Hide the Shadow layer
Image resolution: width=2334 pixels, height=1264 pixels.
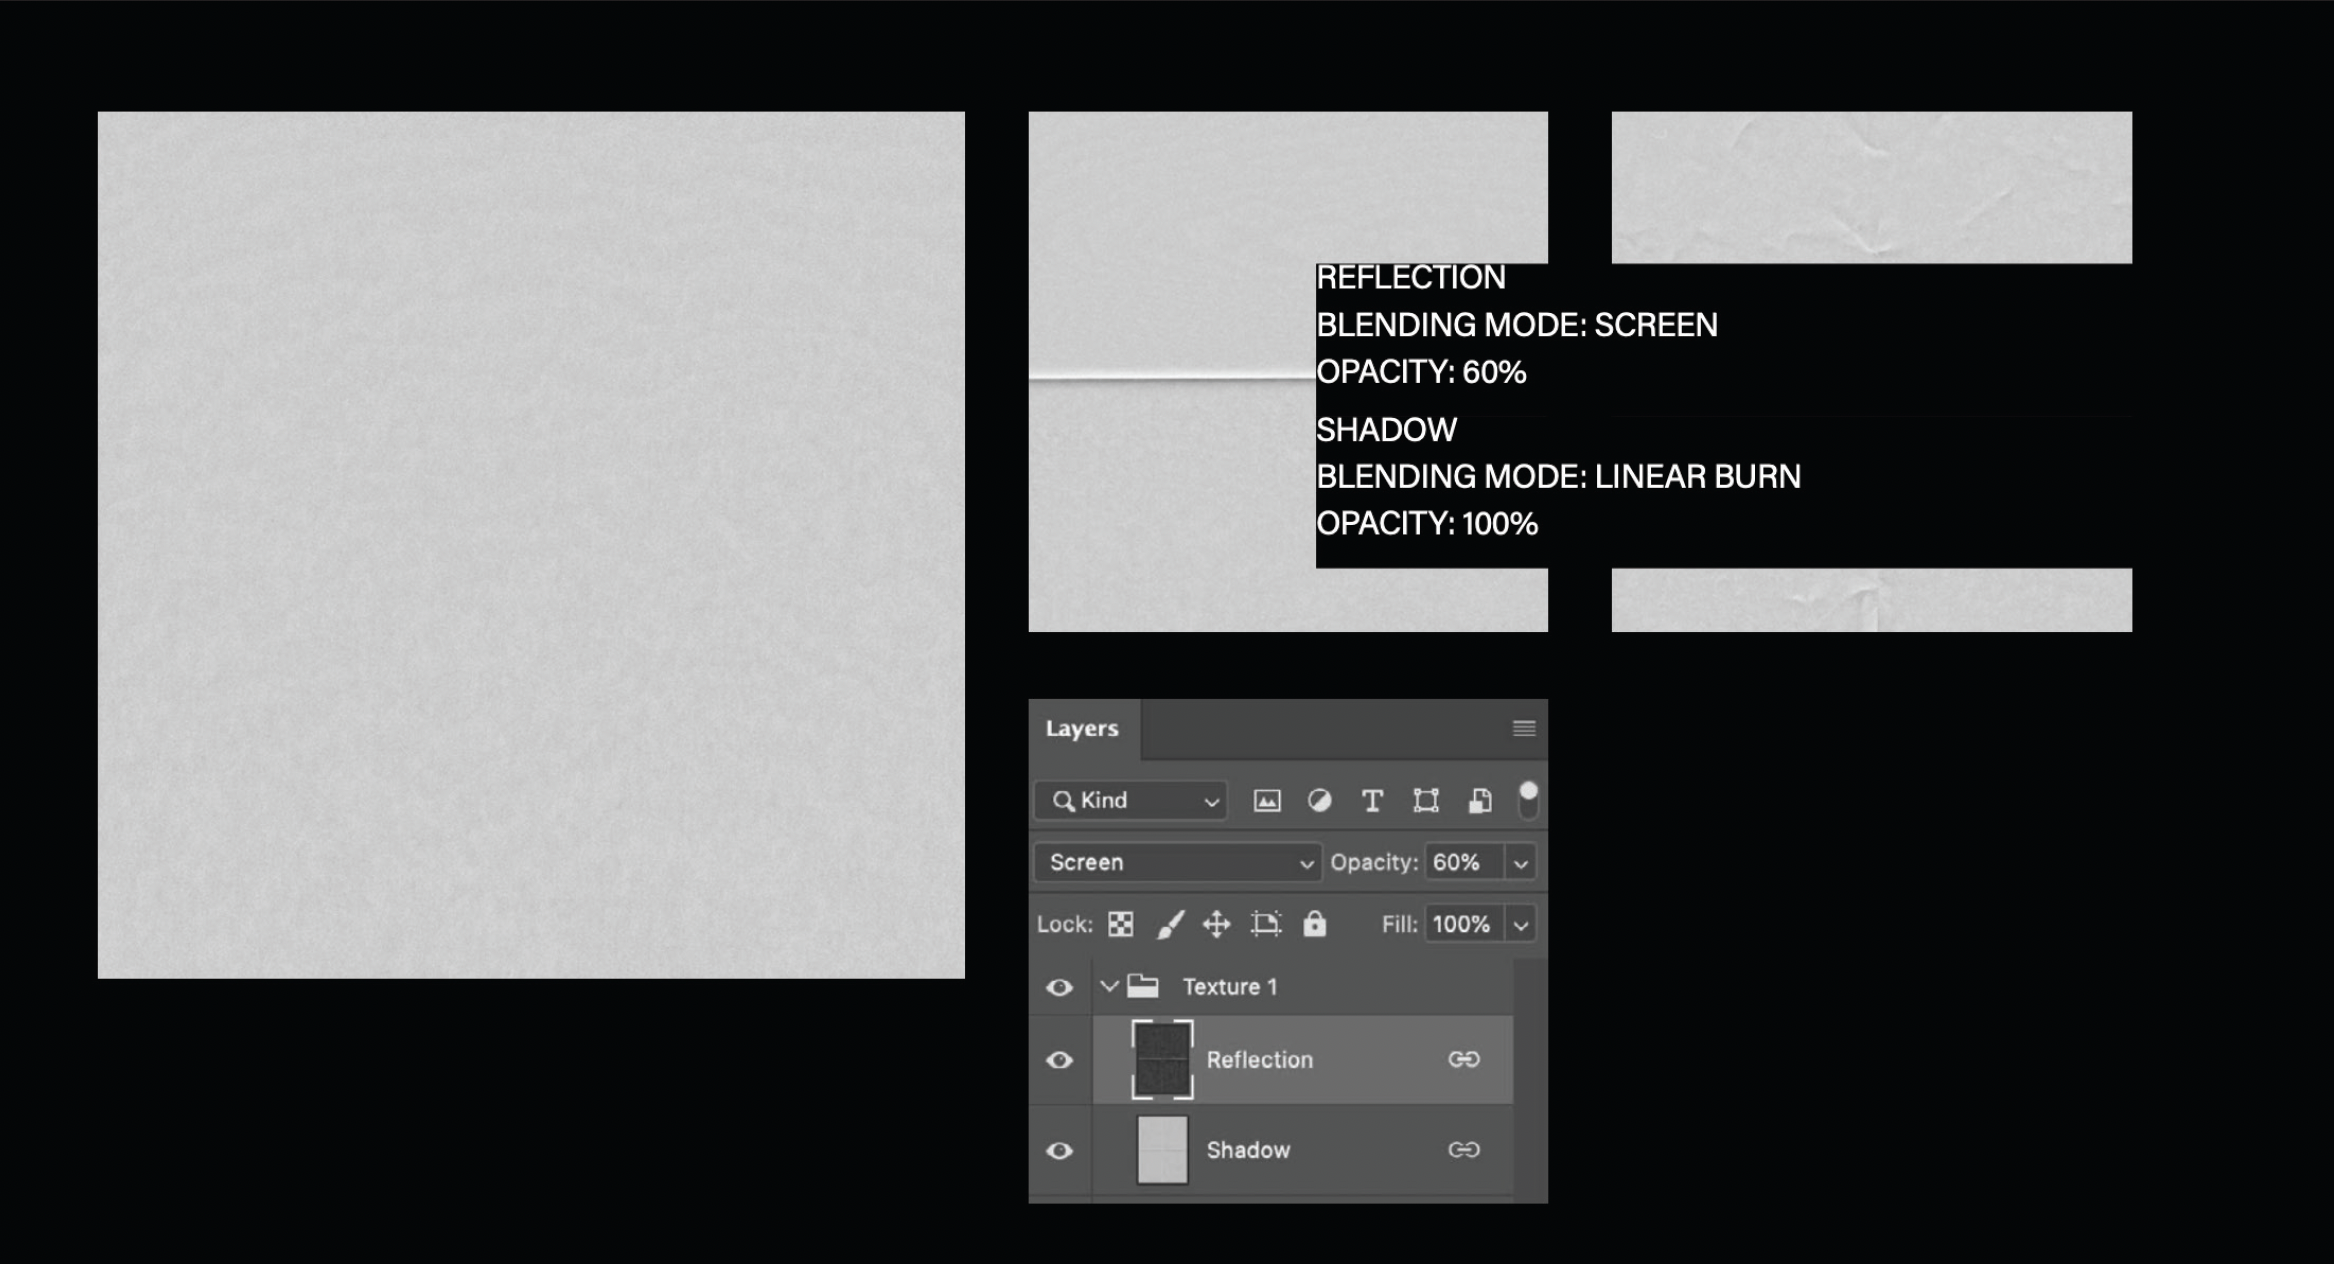1059,1151
